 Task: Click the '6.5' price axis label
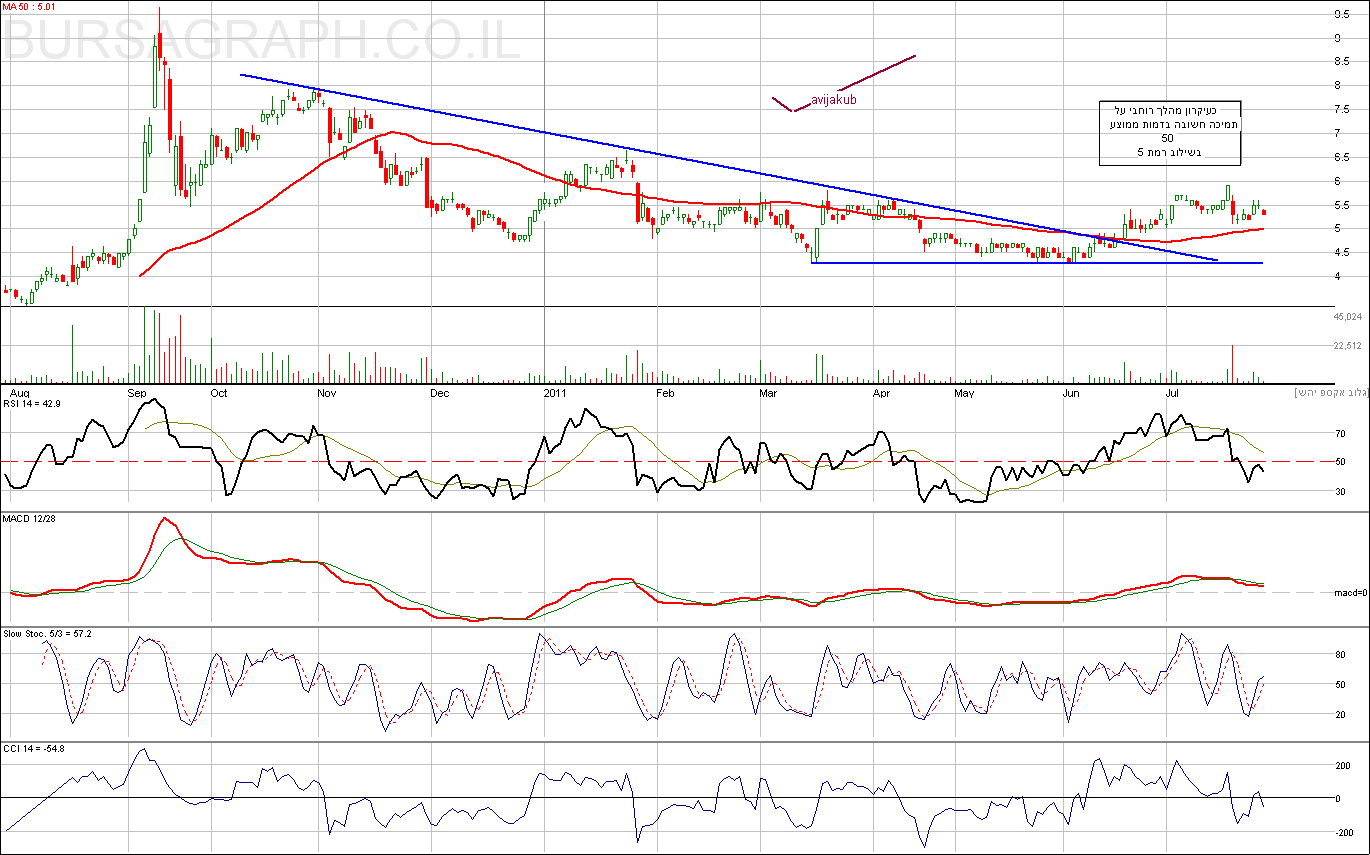[1340, 158]
